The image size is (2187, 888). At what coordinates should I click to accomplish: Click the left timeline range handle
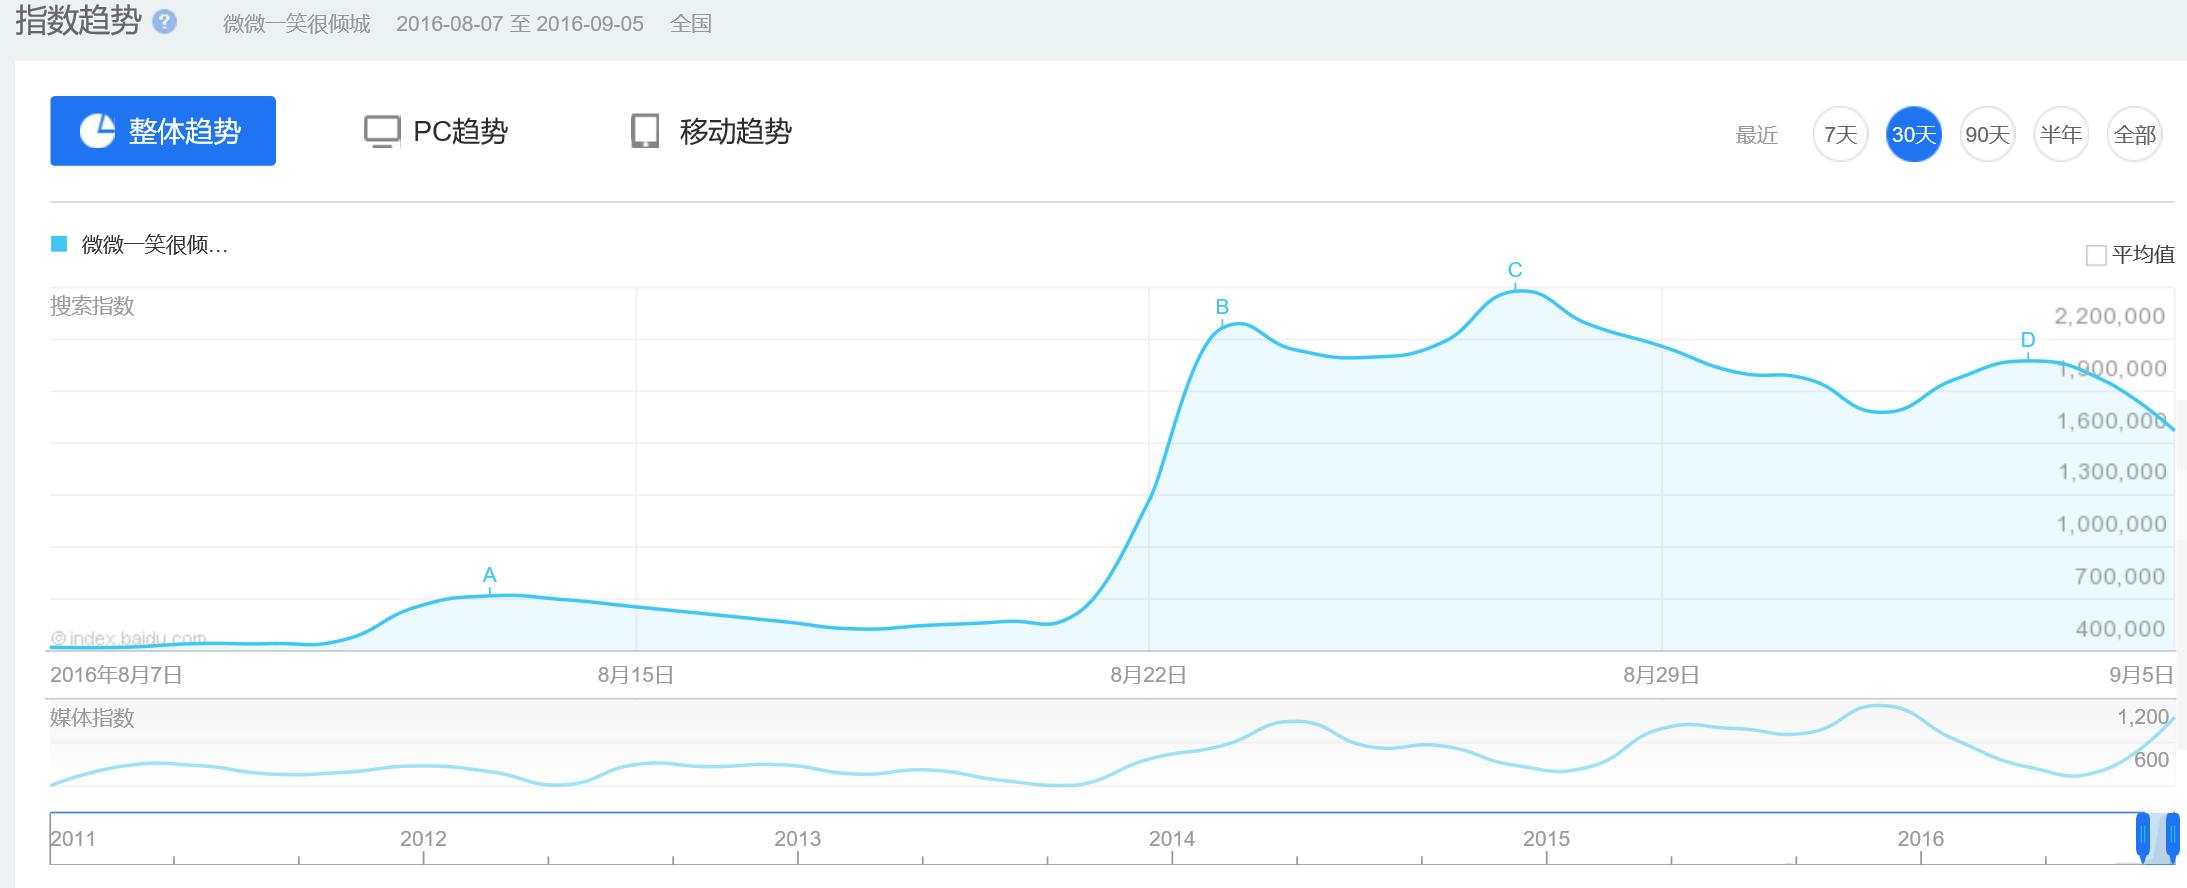(2143, 837)
